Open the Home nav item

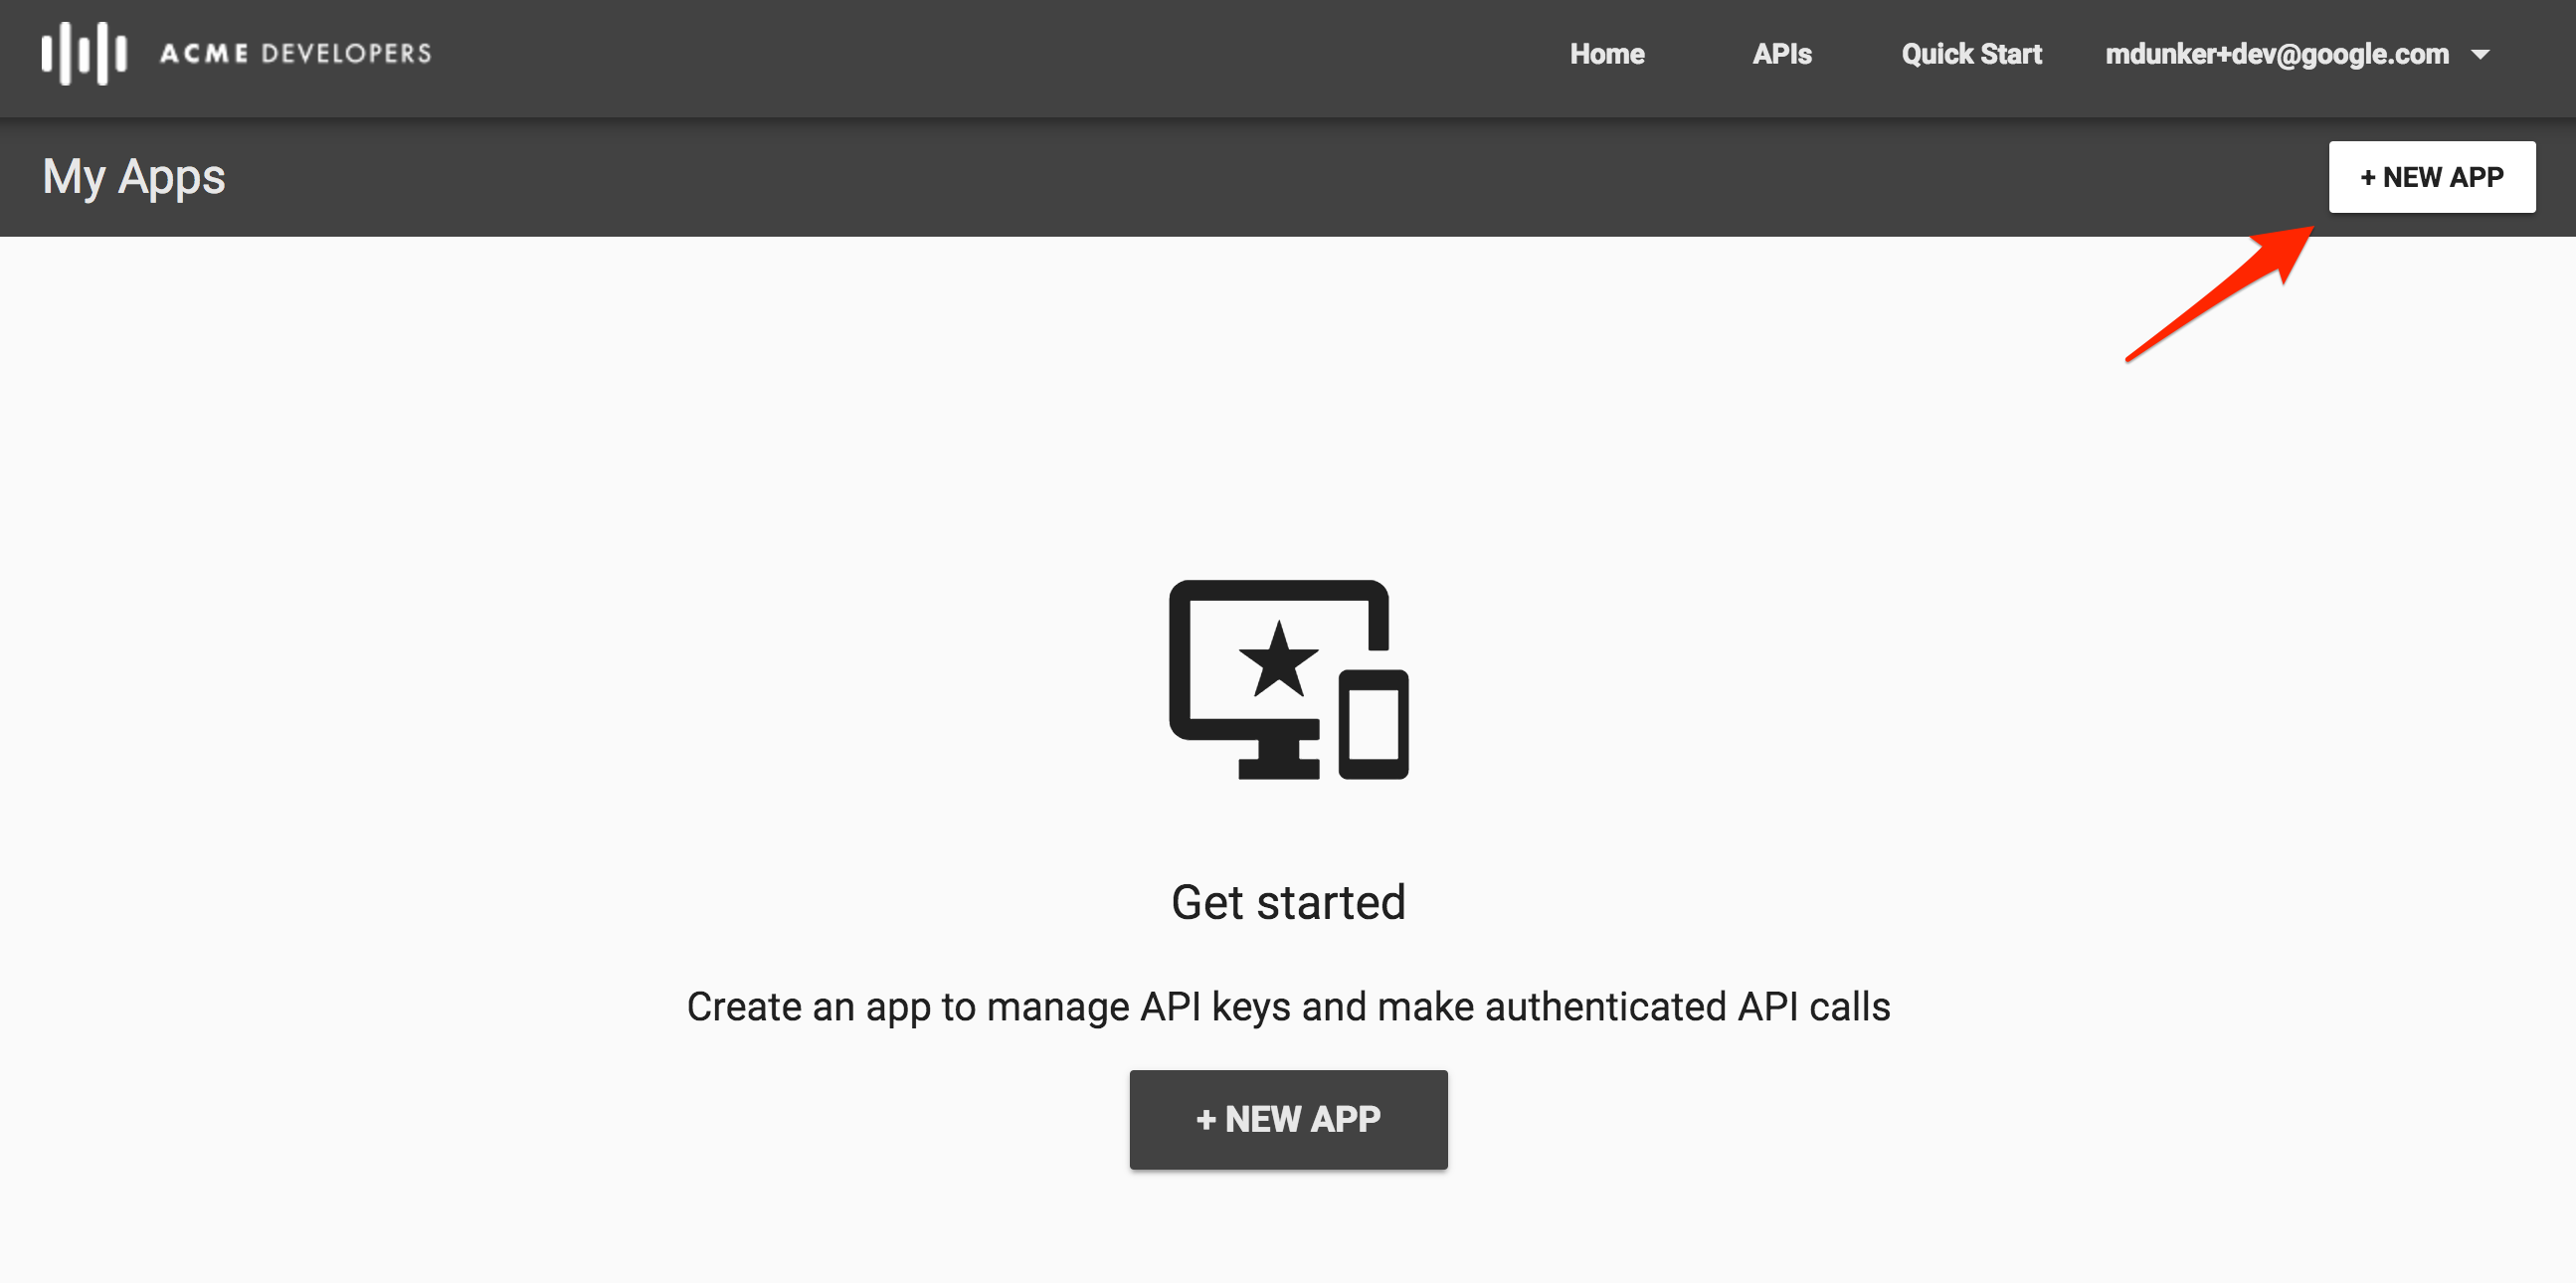tap(1606, 54)
